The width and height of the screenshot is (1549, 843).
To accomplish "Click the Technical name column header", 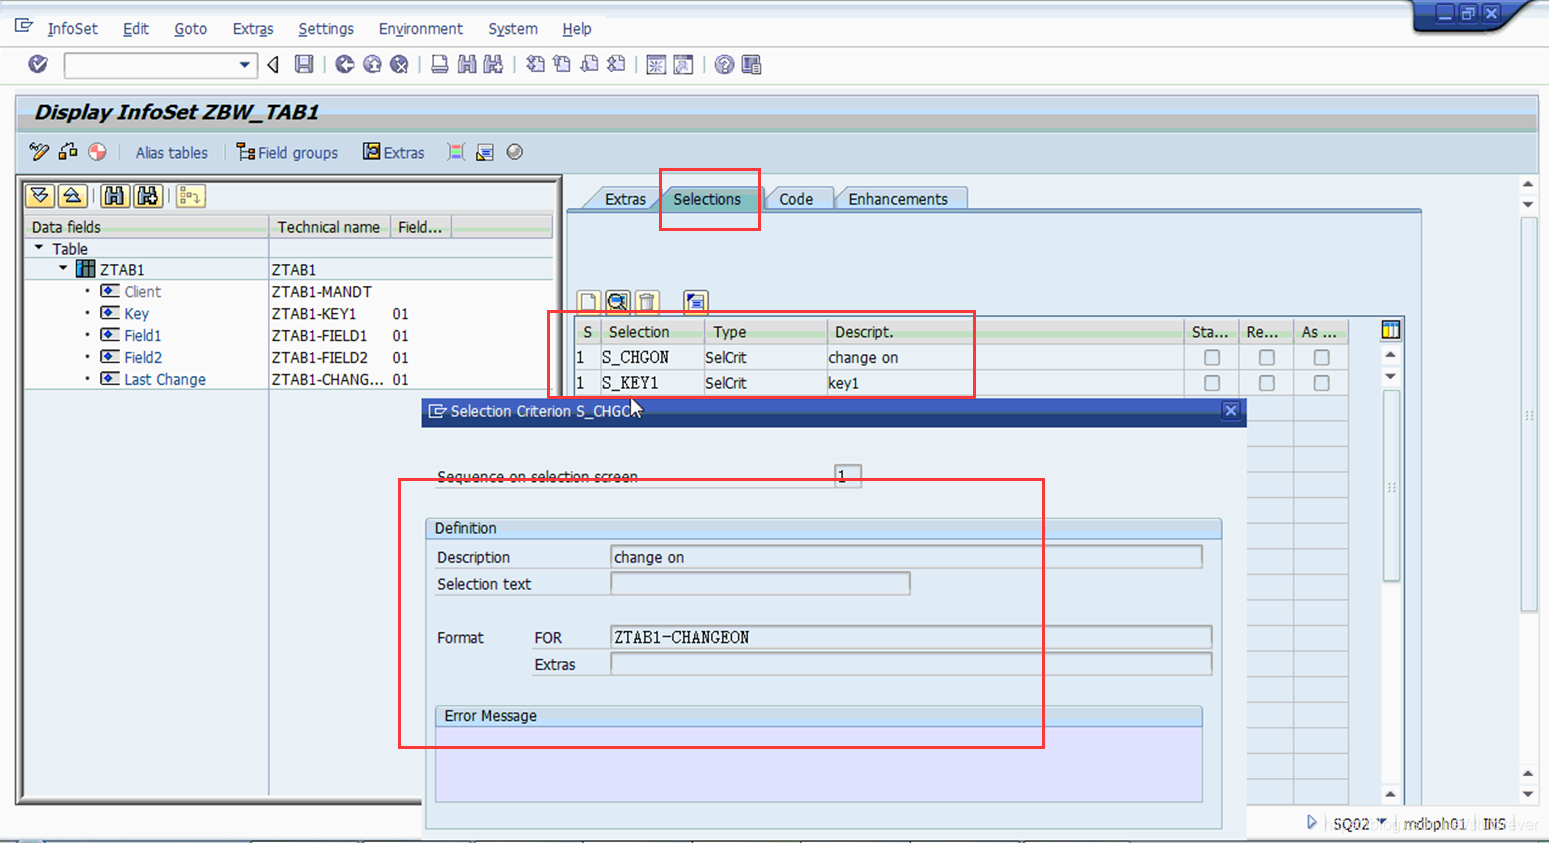I will 329,227.
